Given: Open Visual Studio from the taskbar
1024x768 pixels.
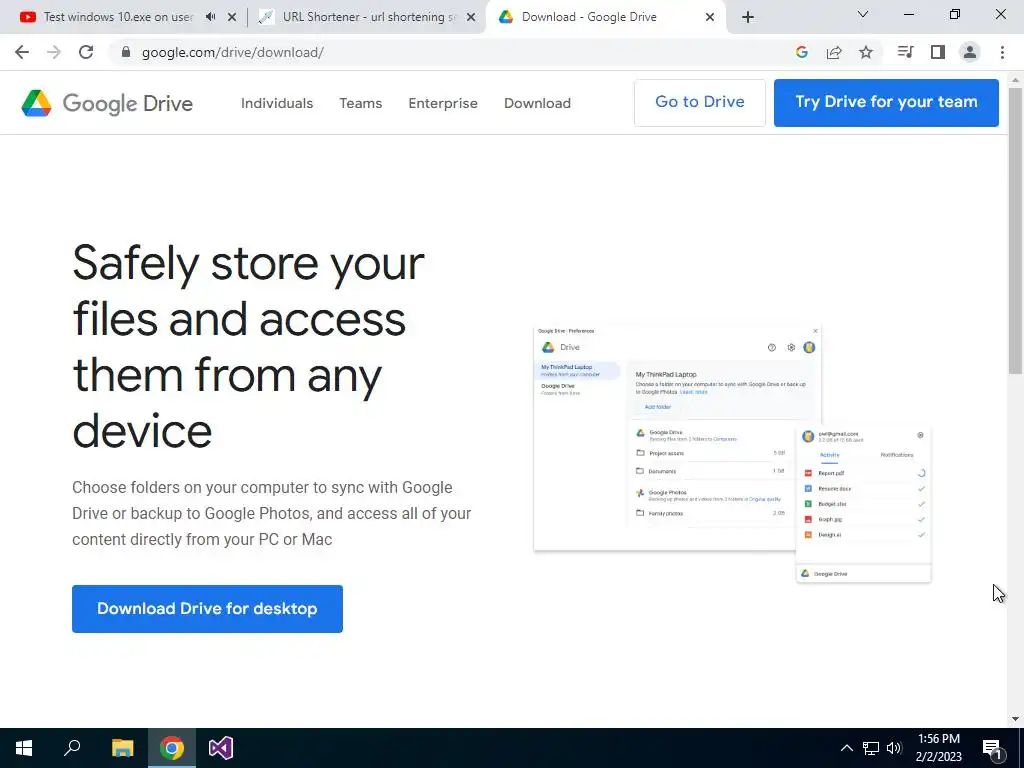Looking at the screenshot, I should (x=221, y=748).
